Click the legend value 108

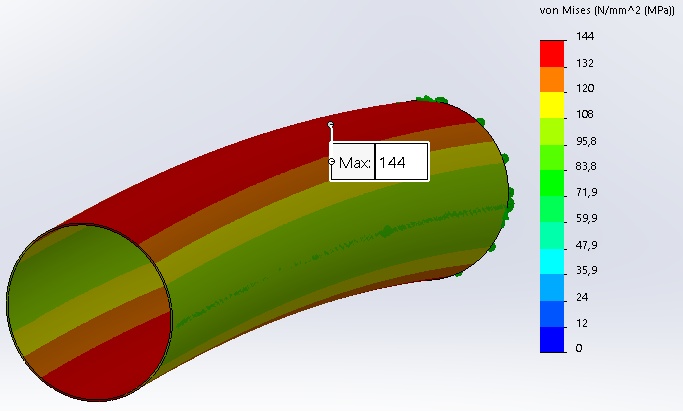[585, 114]
